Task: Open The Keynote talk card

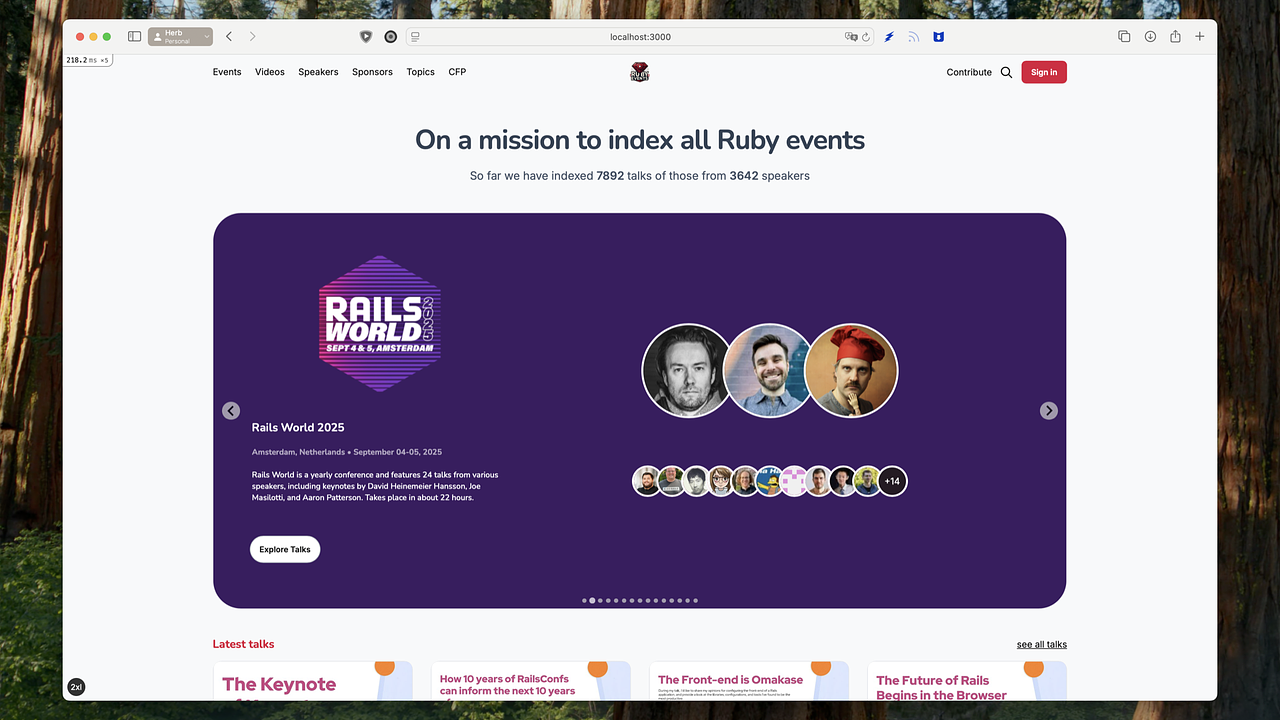Action: (x=313, y=681)
